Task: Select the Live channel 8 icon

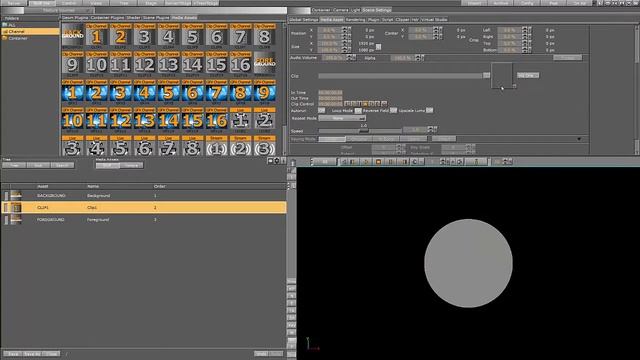Action: [x=192, y=146]
